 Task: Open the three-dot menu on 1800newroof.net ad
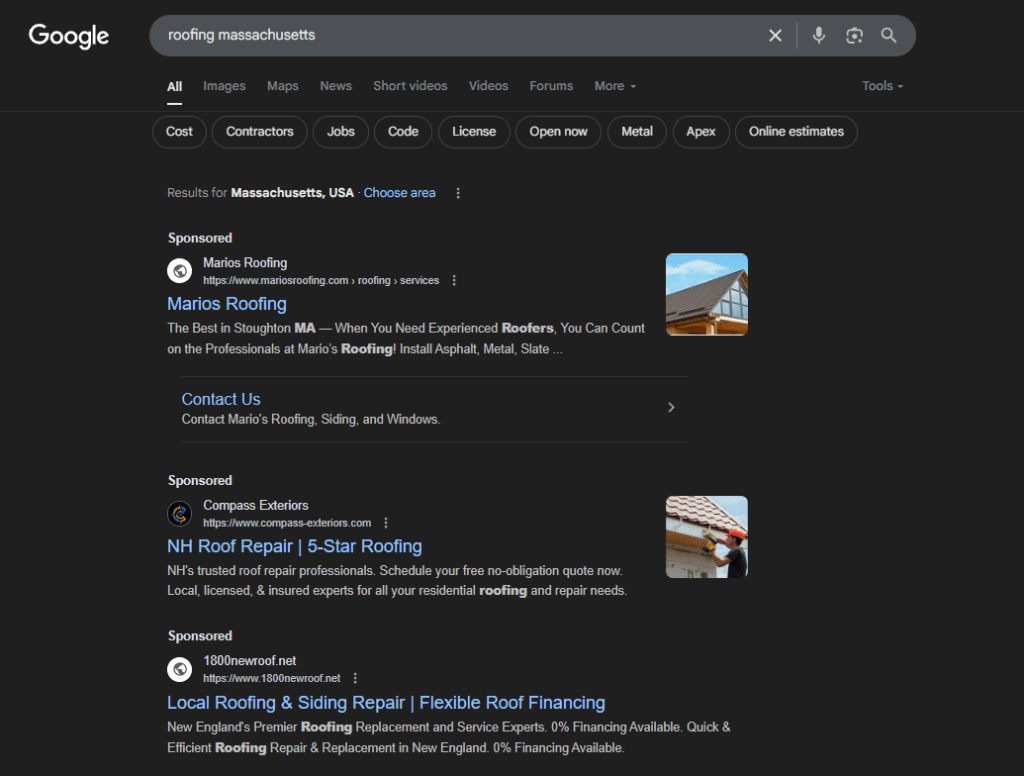(x=356, y=677)
